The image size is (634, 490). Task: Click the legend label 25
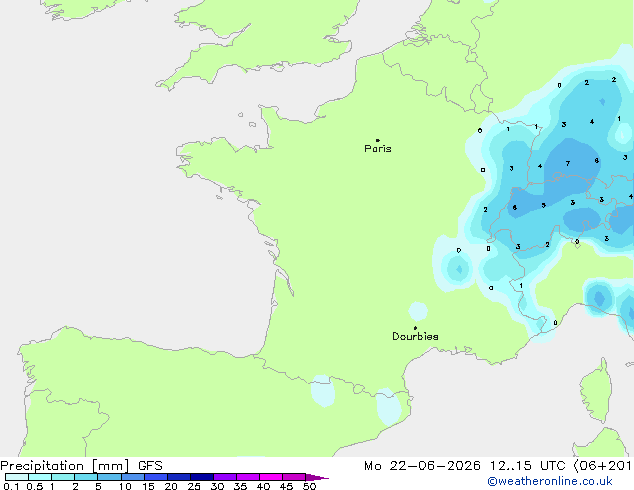tap(194, 486)
